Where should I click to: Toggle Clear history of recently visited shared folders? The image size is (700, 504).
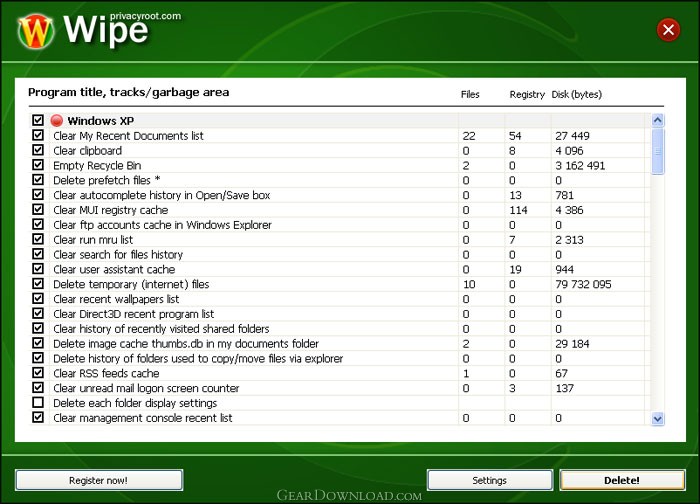(x=38, y=328)
